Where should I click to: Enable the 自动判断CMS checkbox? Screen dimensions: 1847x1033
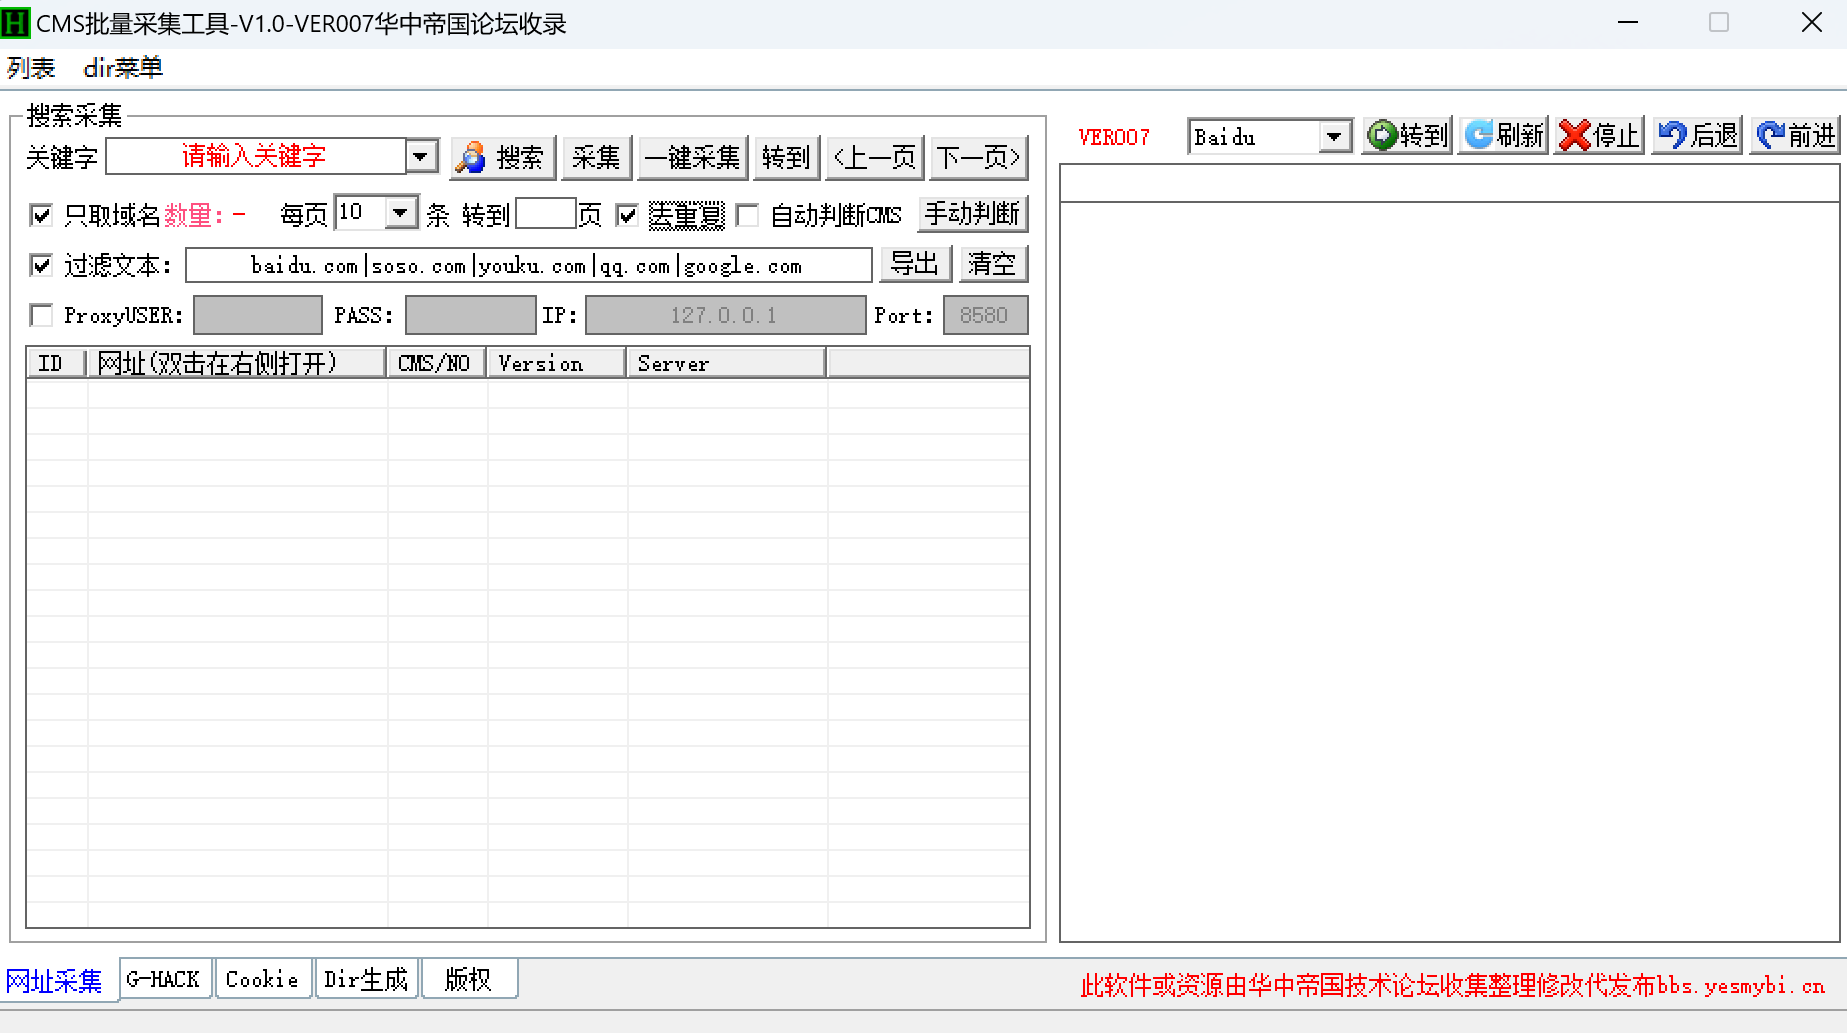[x=747, y=215]
